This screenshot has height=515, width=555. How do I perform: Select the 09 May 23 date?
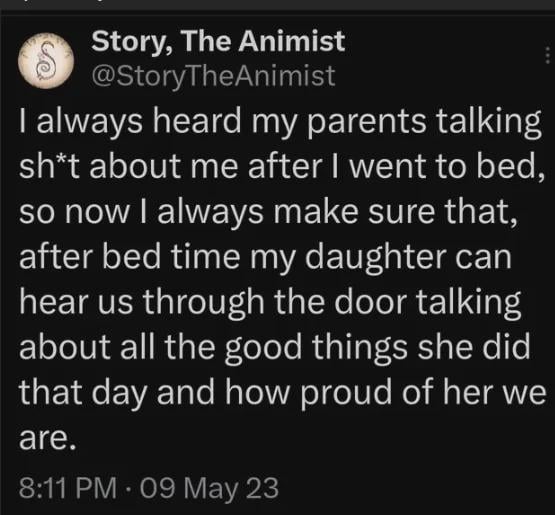click(209, 488)
